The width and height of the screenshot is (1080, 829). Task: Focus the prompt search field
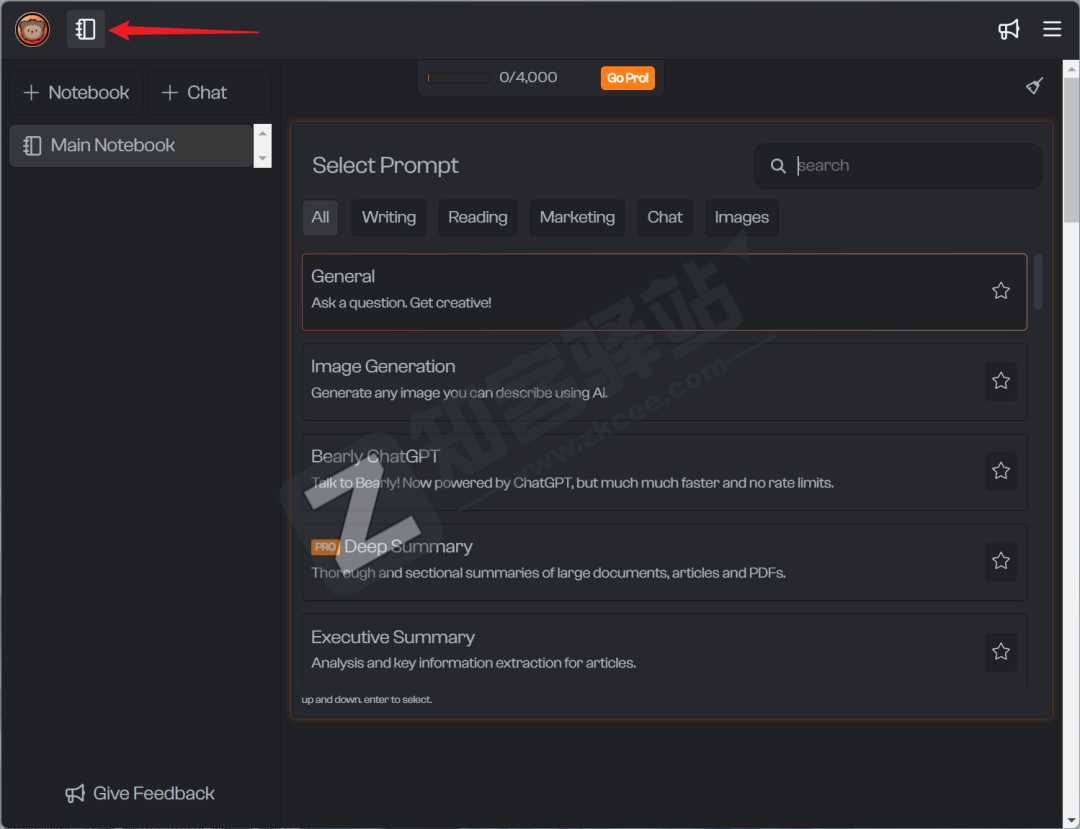point(910,166)
